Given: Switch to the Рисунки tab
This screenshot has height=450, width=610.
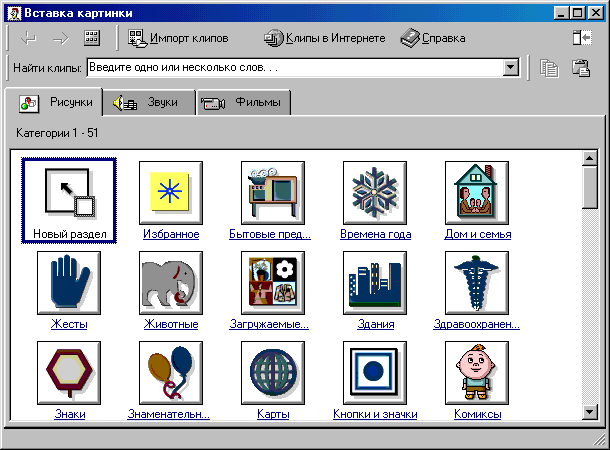Looking at the screenshot, I should click(54, 103).
